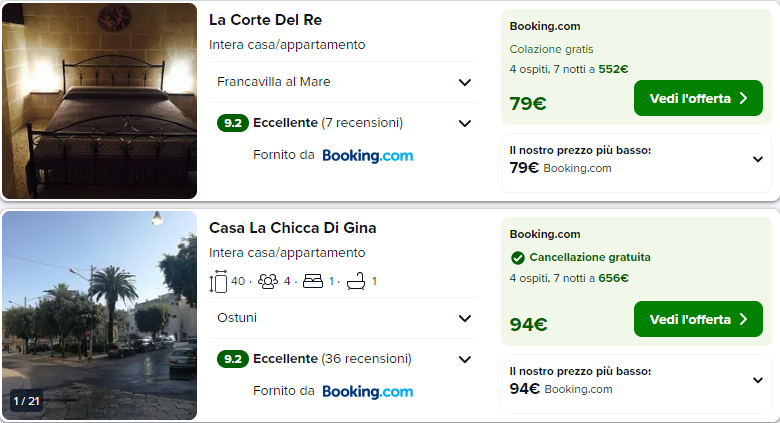
Task: Expand the 36 recensioni rating details
Action: coord(464,359)
